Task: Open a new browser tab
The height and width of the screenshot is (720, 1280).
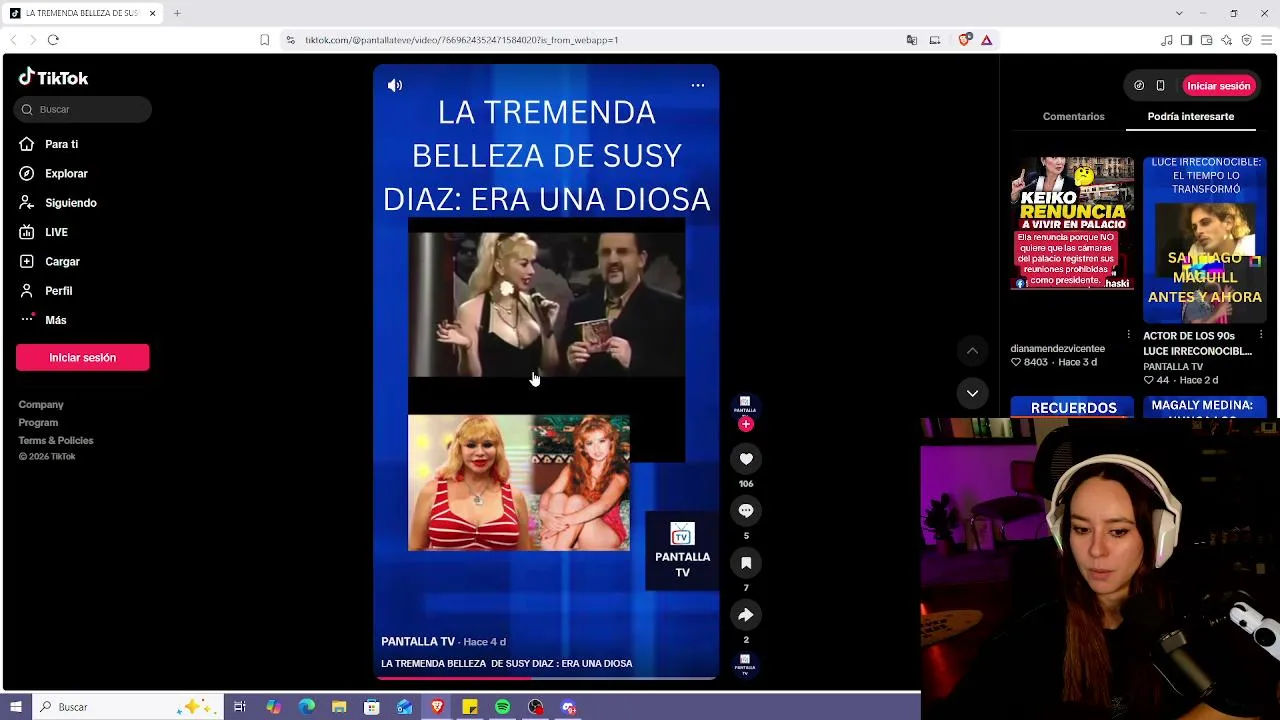Action: pos(177,13)
